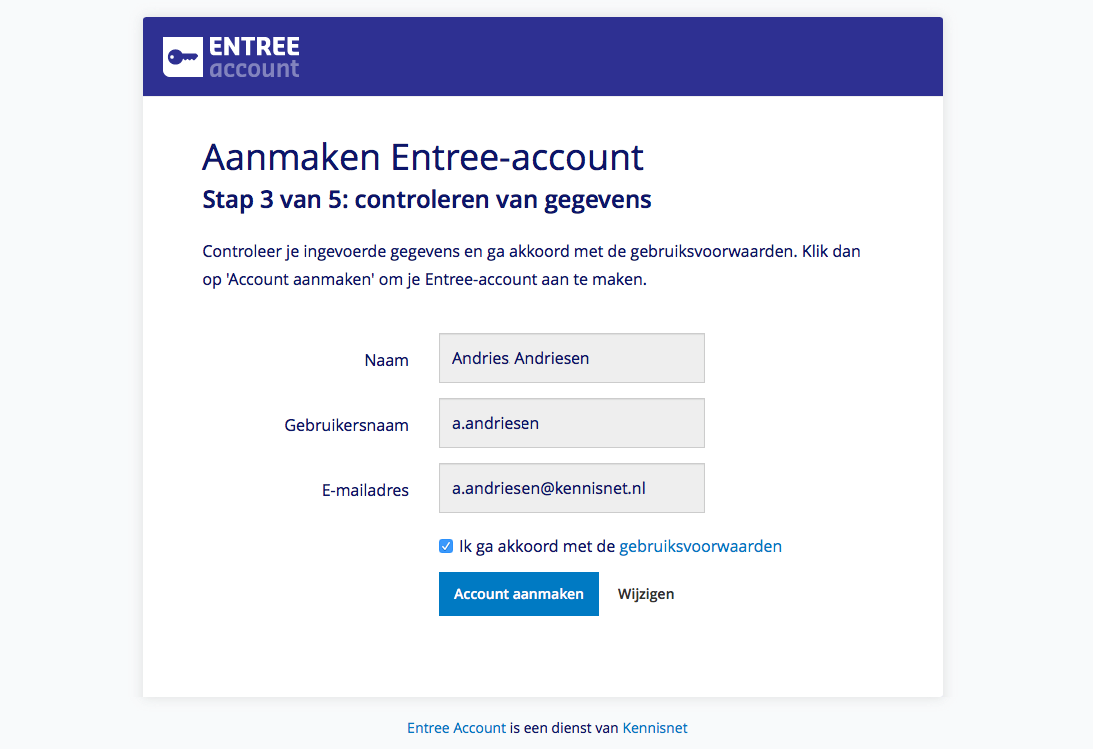The height and width of the screenshot is (749, 1093).
Task: Focus the E-mailadres field
Action: (x=572, y=488)
